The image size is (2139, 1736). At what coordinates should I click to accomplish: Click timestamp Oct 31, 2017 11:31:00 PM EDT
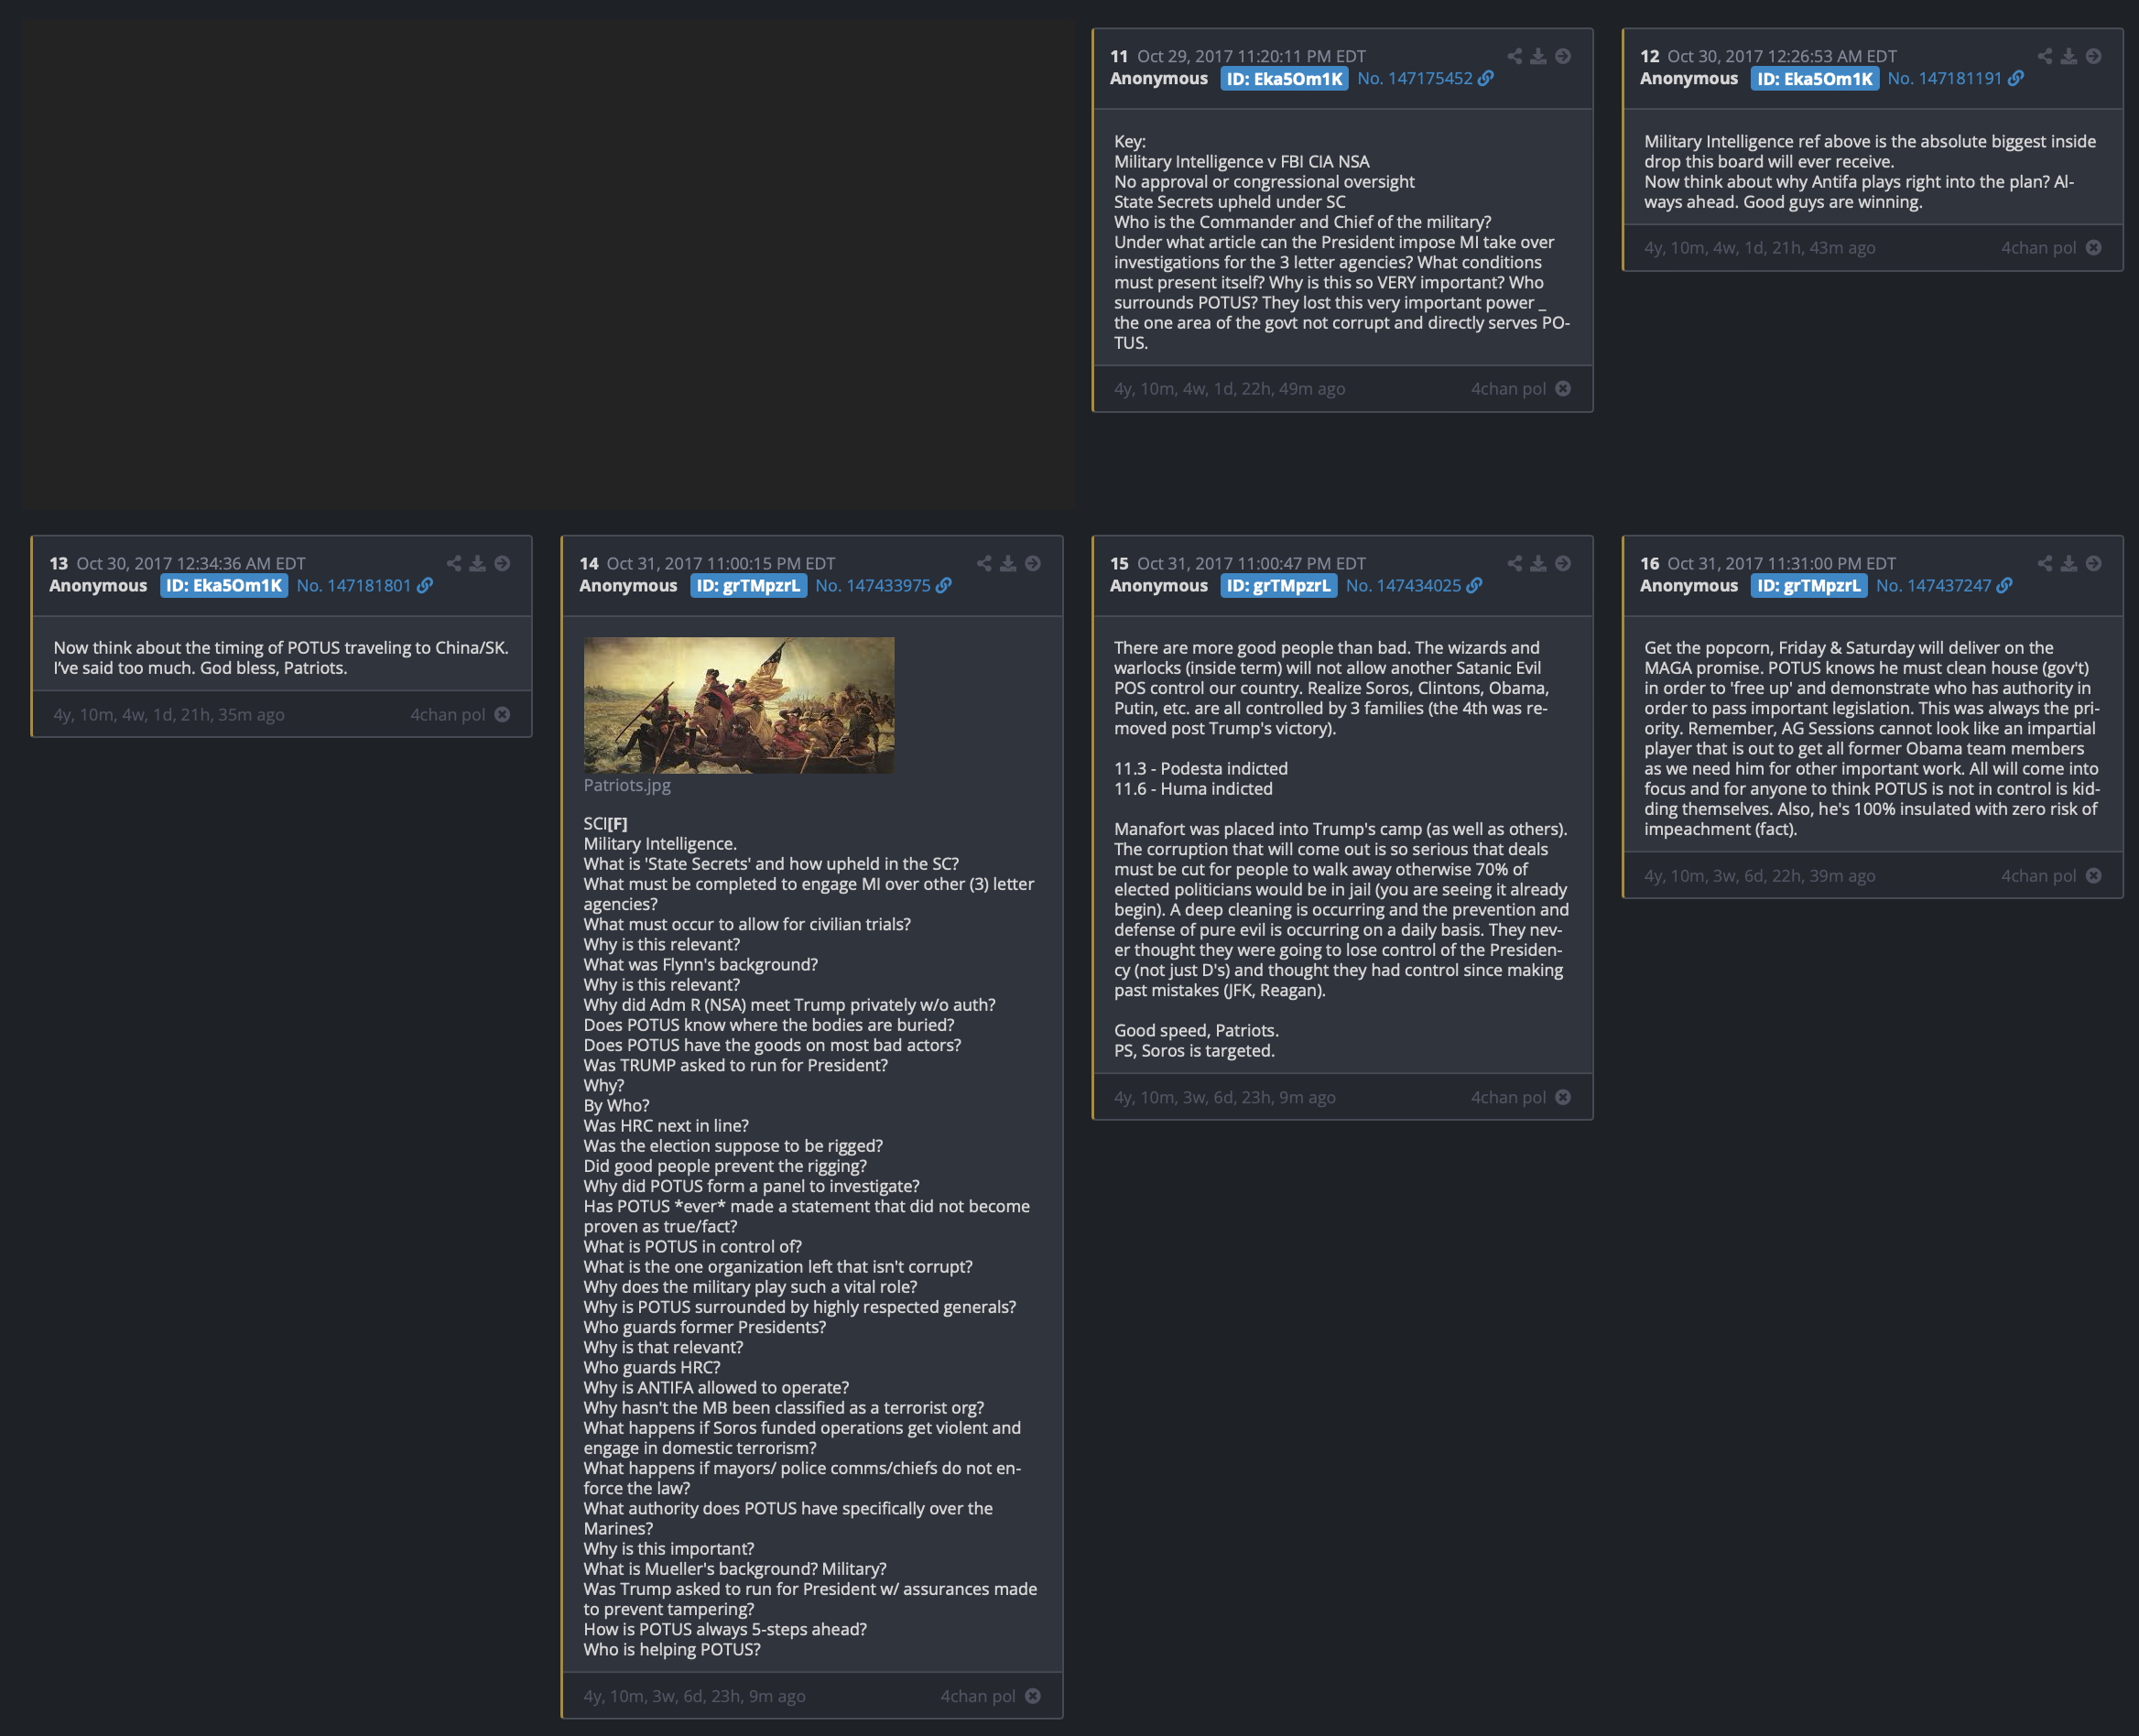[1781, 563]
